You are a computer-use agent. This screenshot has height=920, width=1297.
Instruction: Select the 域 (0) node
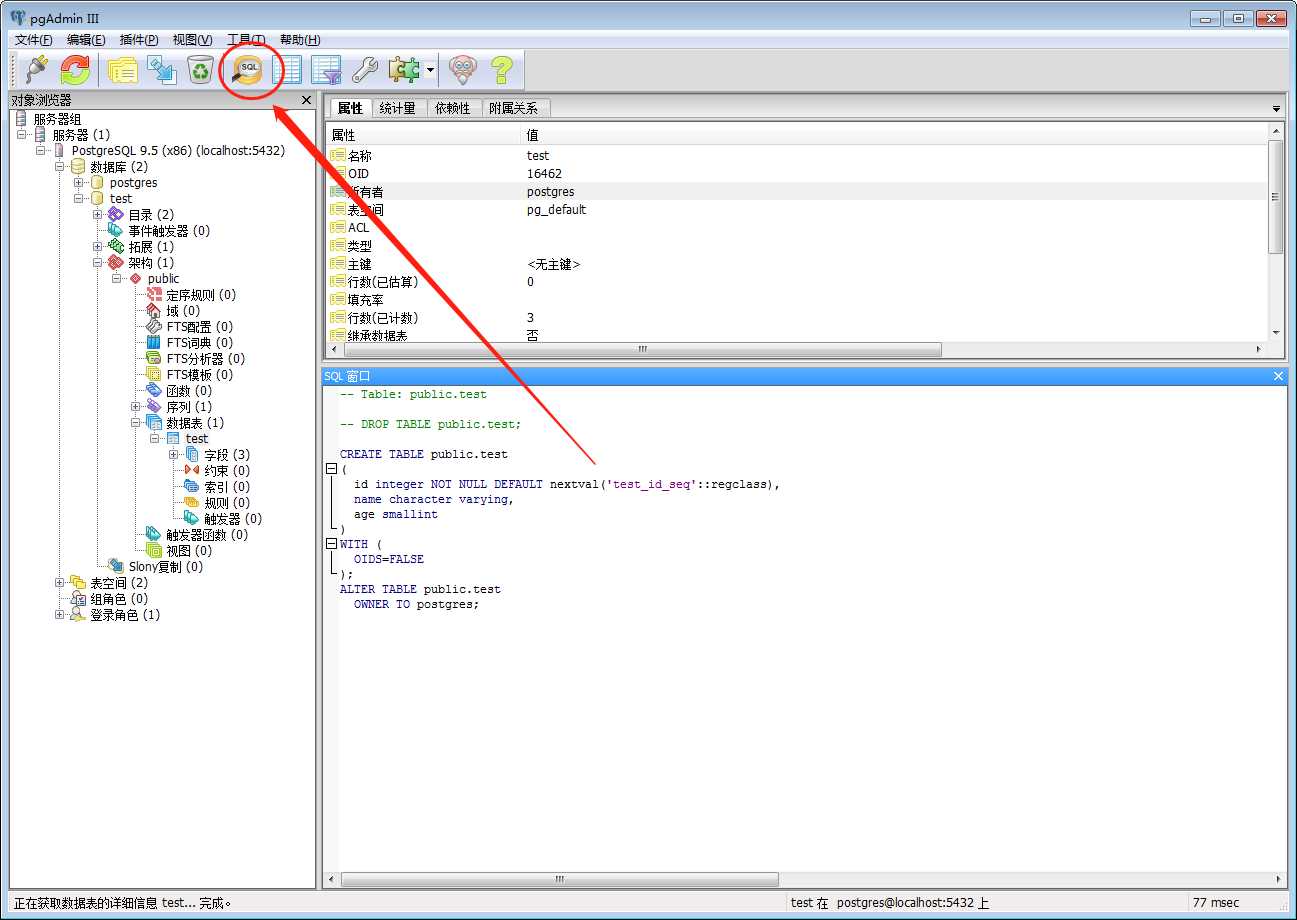(183, 311)
